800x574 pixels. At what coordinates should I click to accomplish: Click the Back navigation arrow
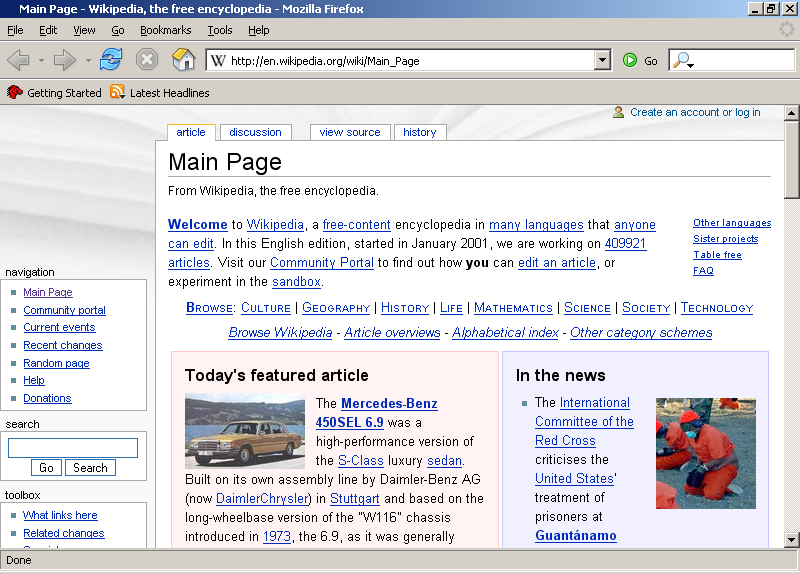[x=19, y=60]
